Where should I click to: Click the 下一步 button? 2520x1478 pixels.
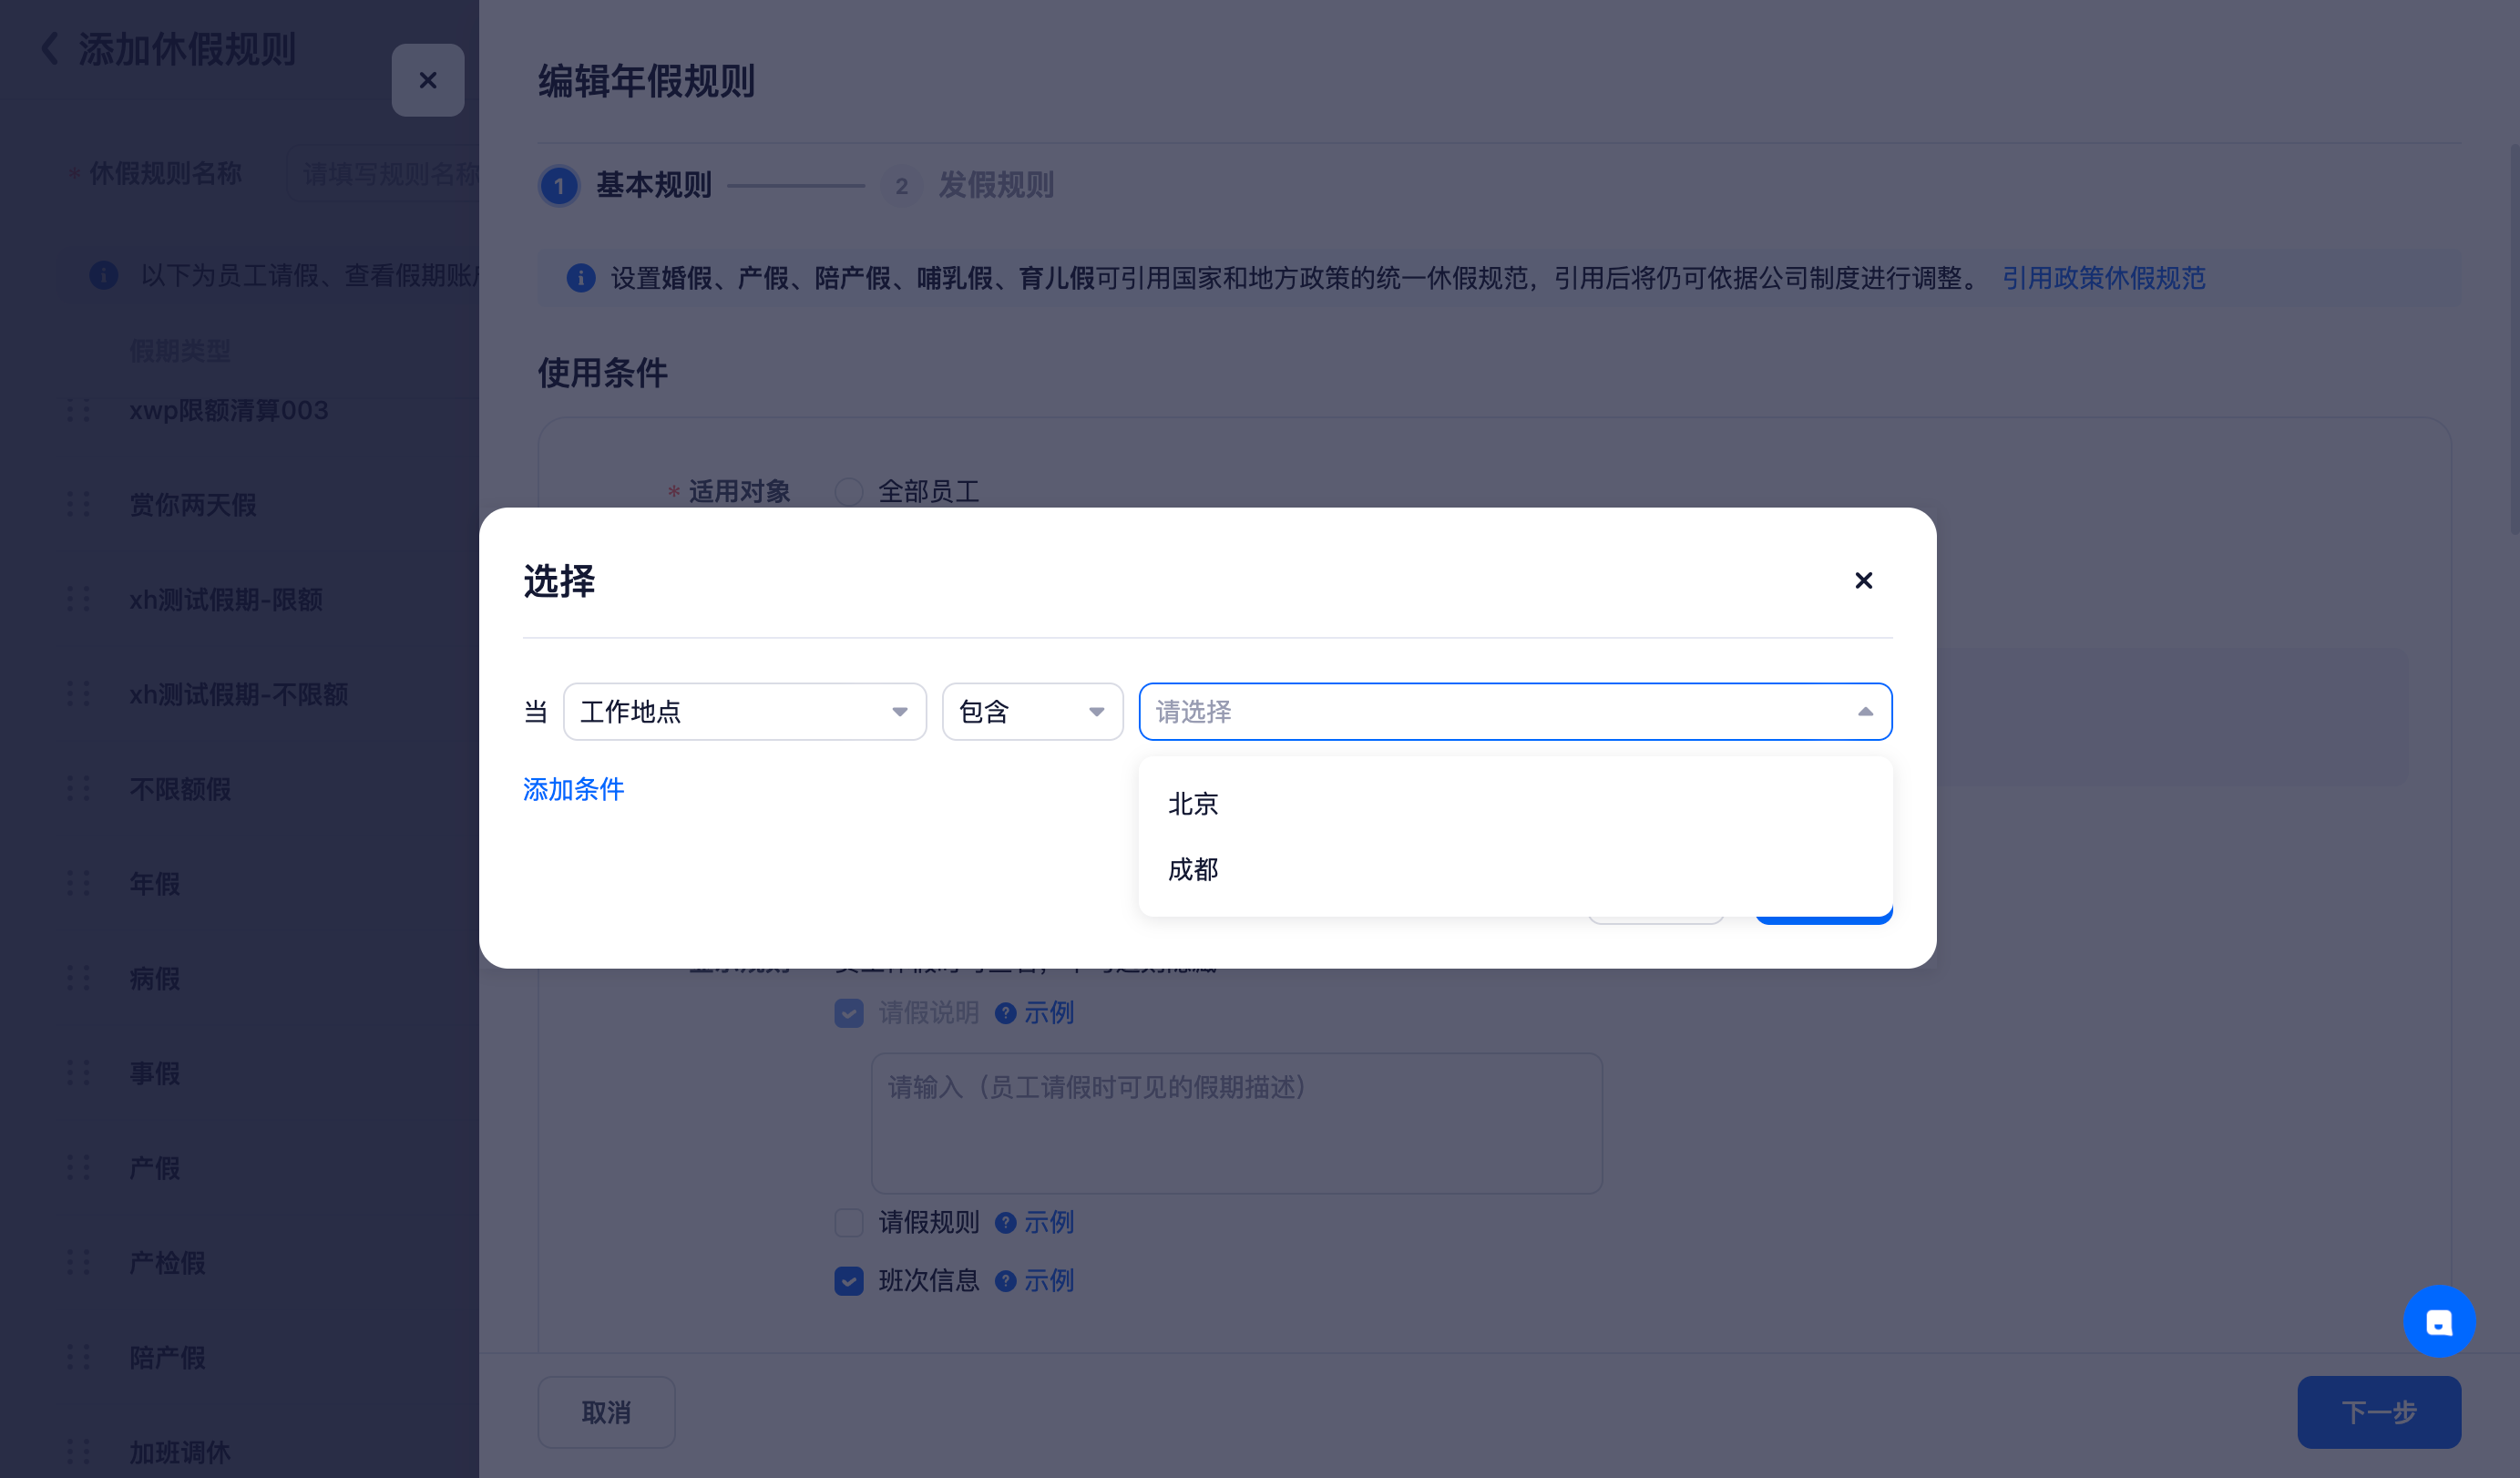click(x=2378, y=1411)
